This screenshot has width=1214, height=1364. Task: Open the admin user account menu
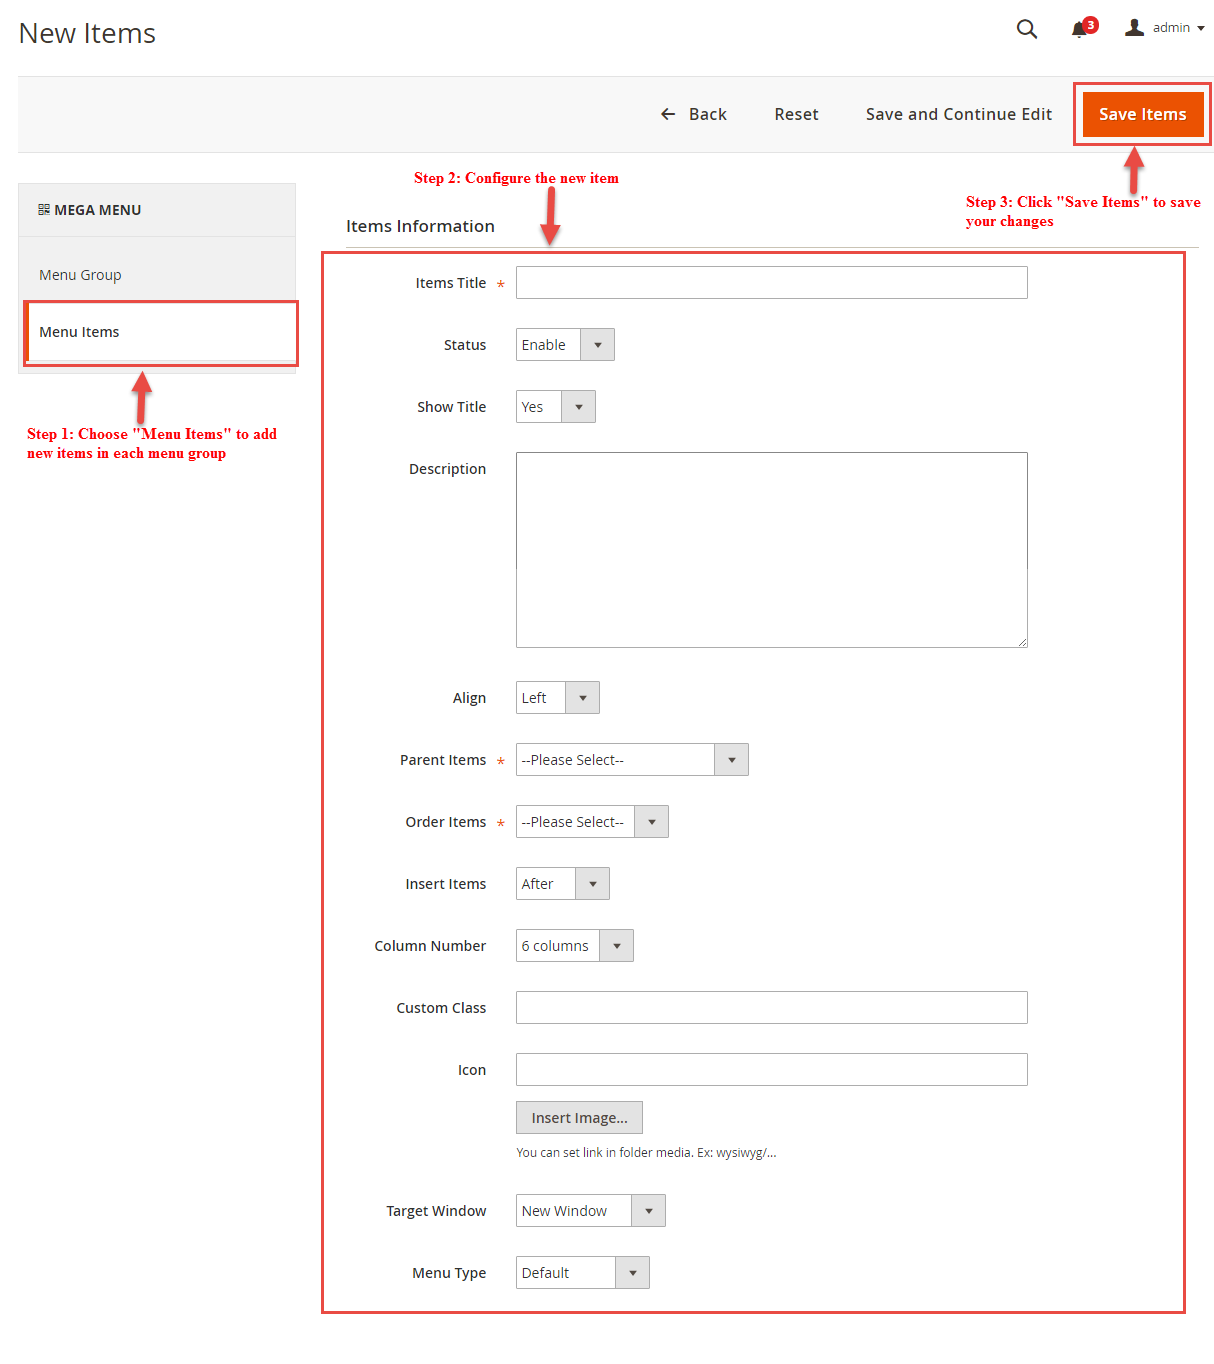[1165, 28]
